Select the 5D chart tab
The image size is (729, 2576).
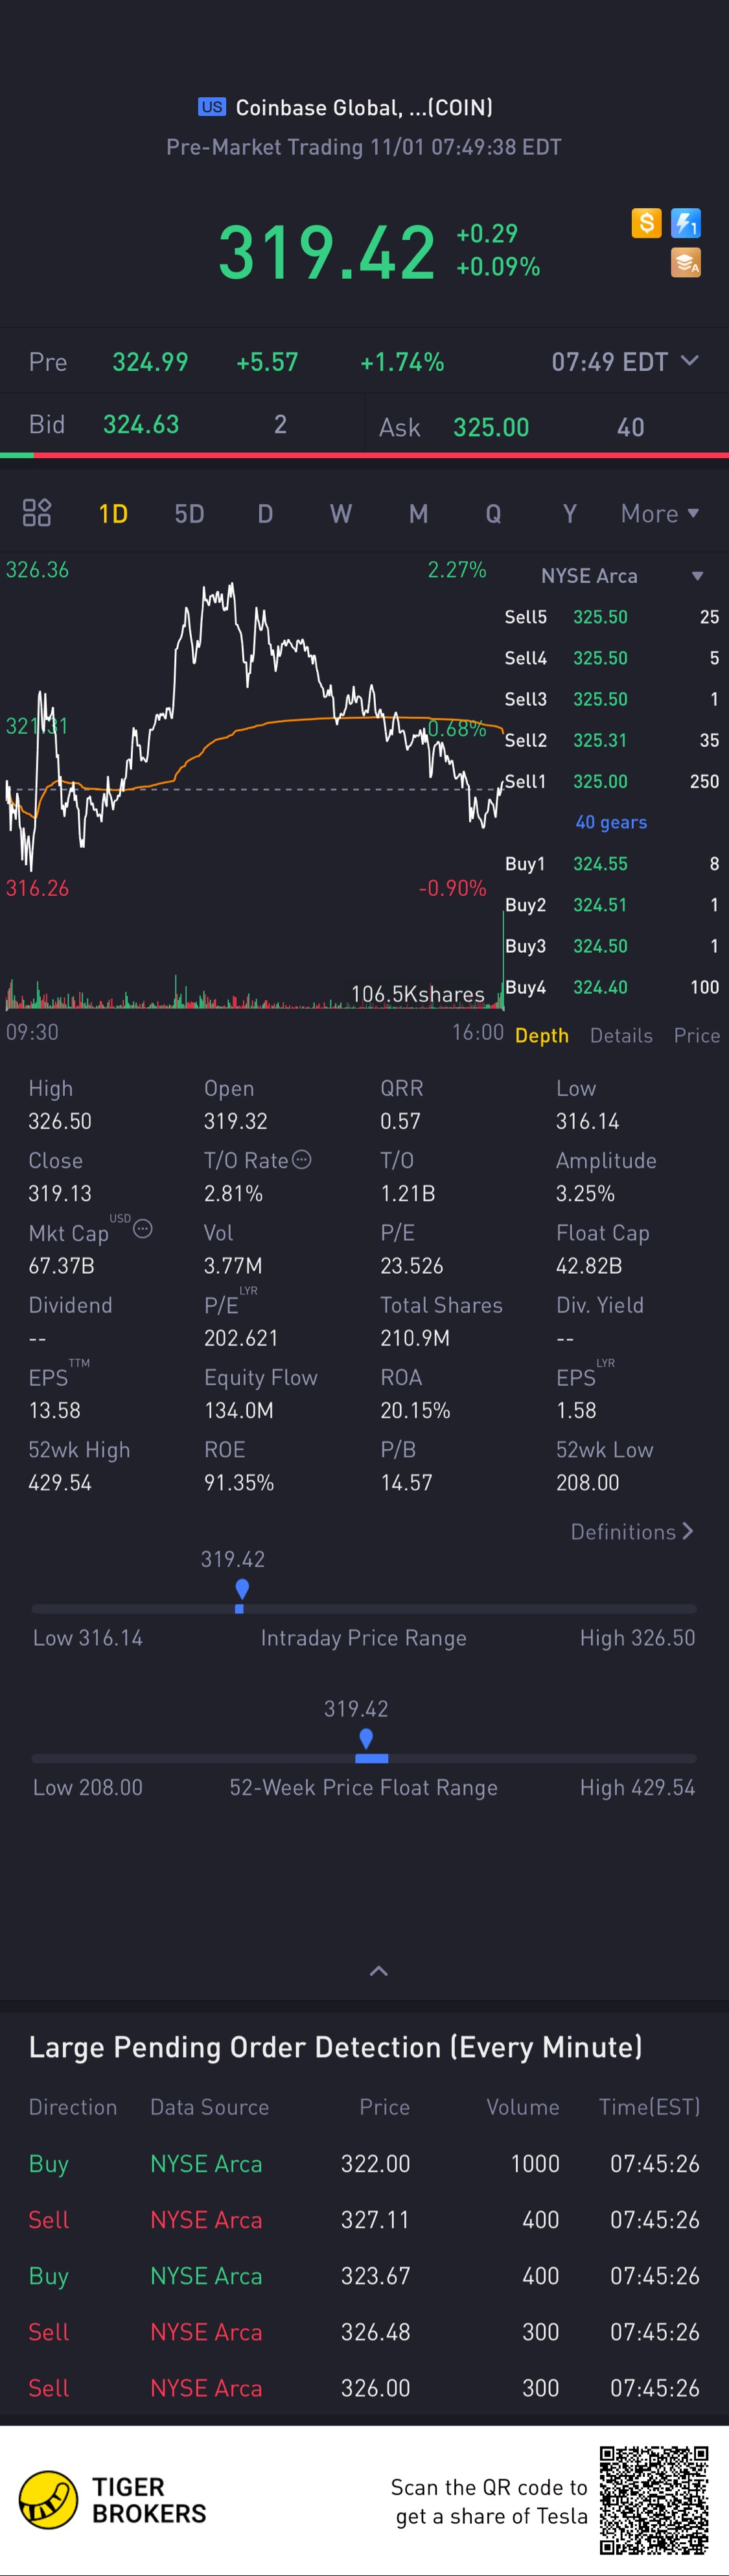[189, 513]
